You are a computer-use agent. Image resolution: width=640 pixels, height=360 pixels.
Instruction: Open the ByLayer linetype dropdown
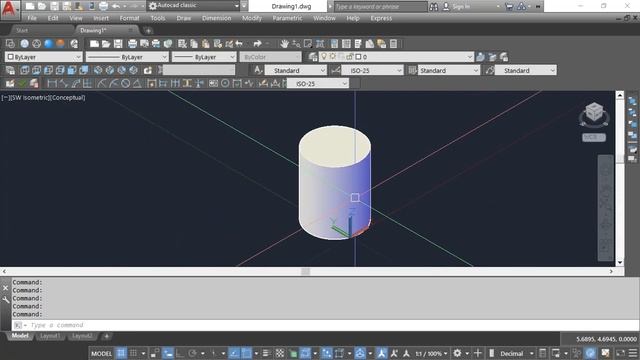(x=127, y=57)
